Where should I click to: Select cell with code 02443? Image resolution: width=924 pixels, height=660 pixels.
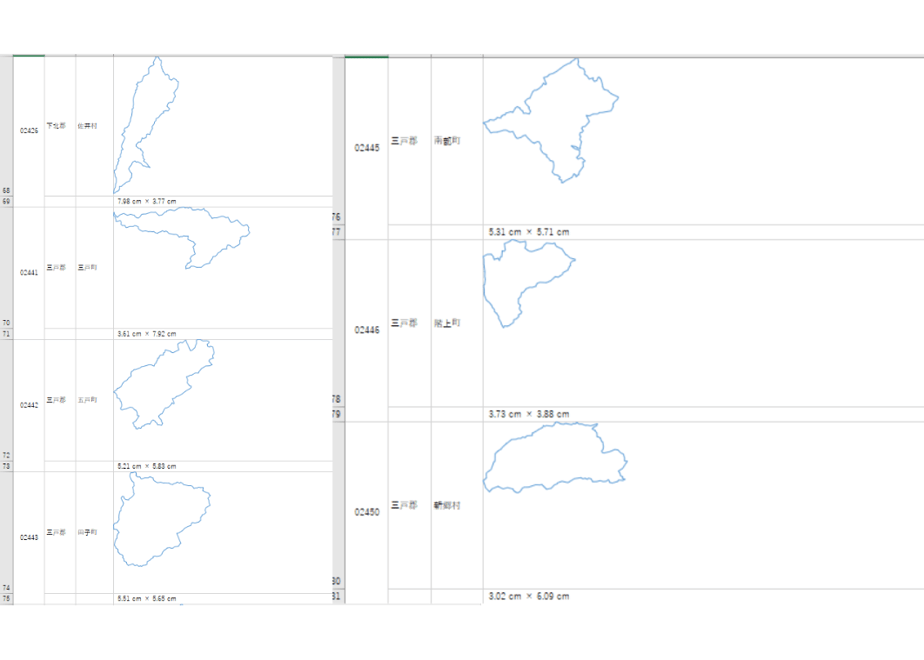click(x=29, y=537)
